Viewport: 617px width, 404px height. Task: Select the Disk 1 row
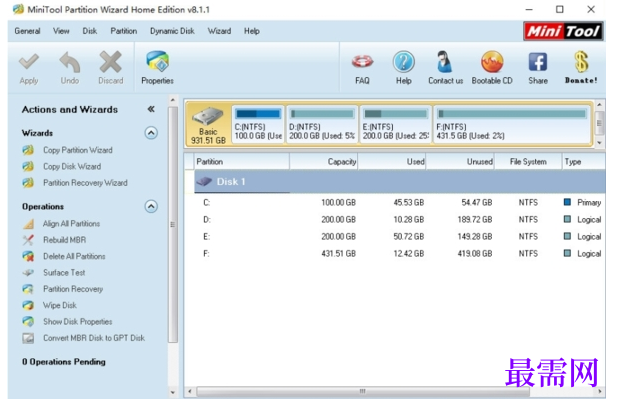(399, 182)
